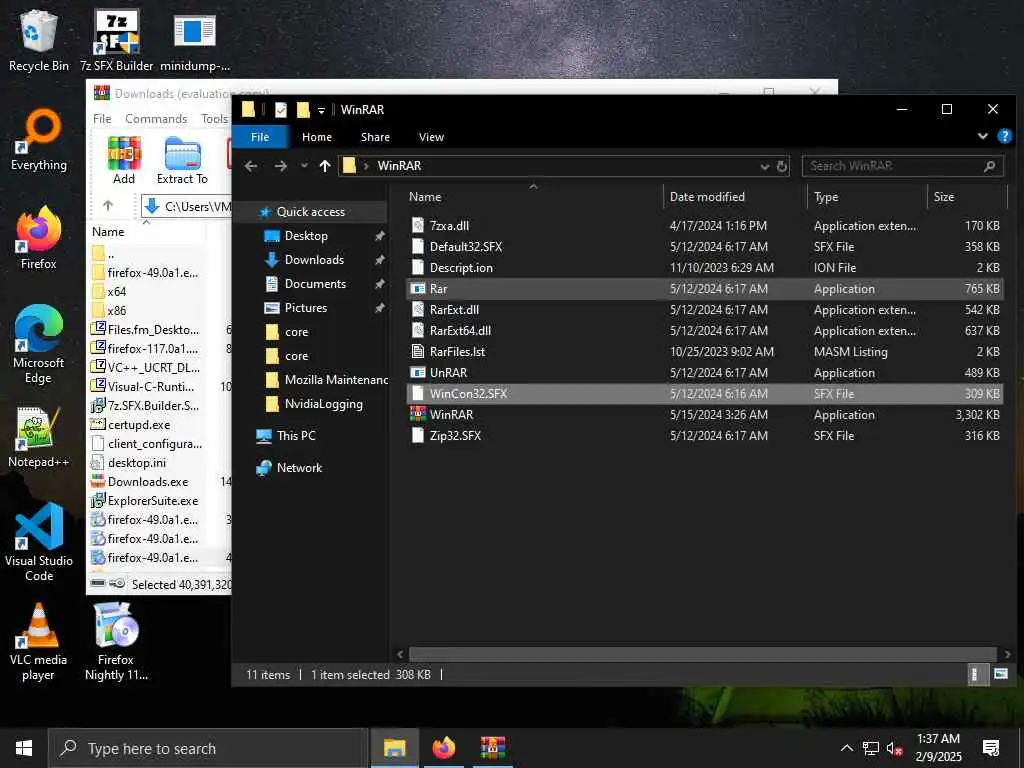Open Firefox from the taskbar
1024x768 pixels.
[x=443, y=748]
